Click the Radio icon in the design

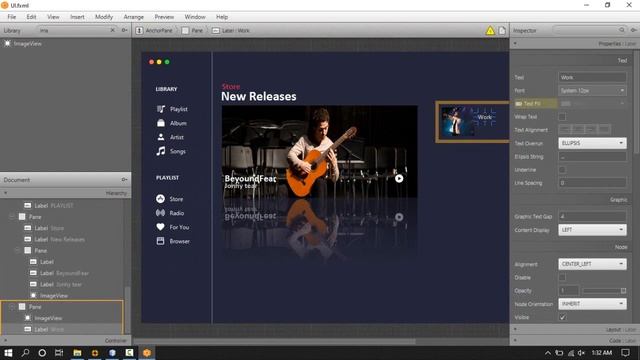160,213
